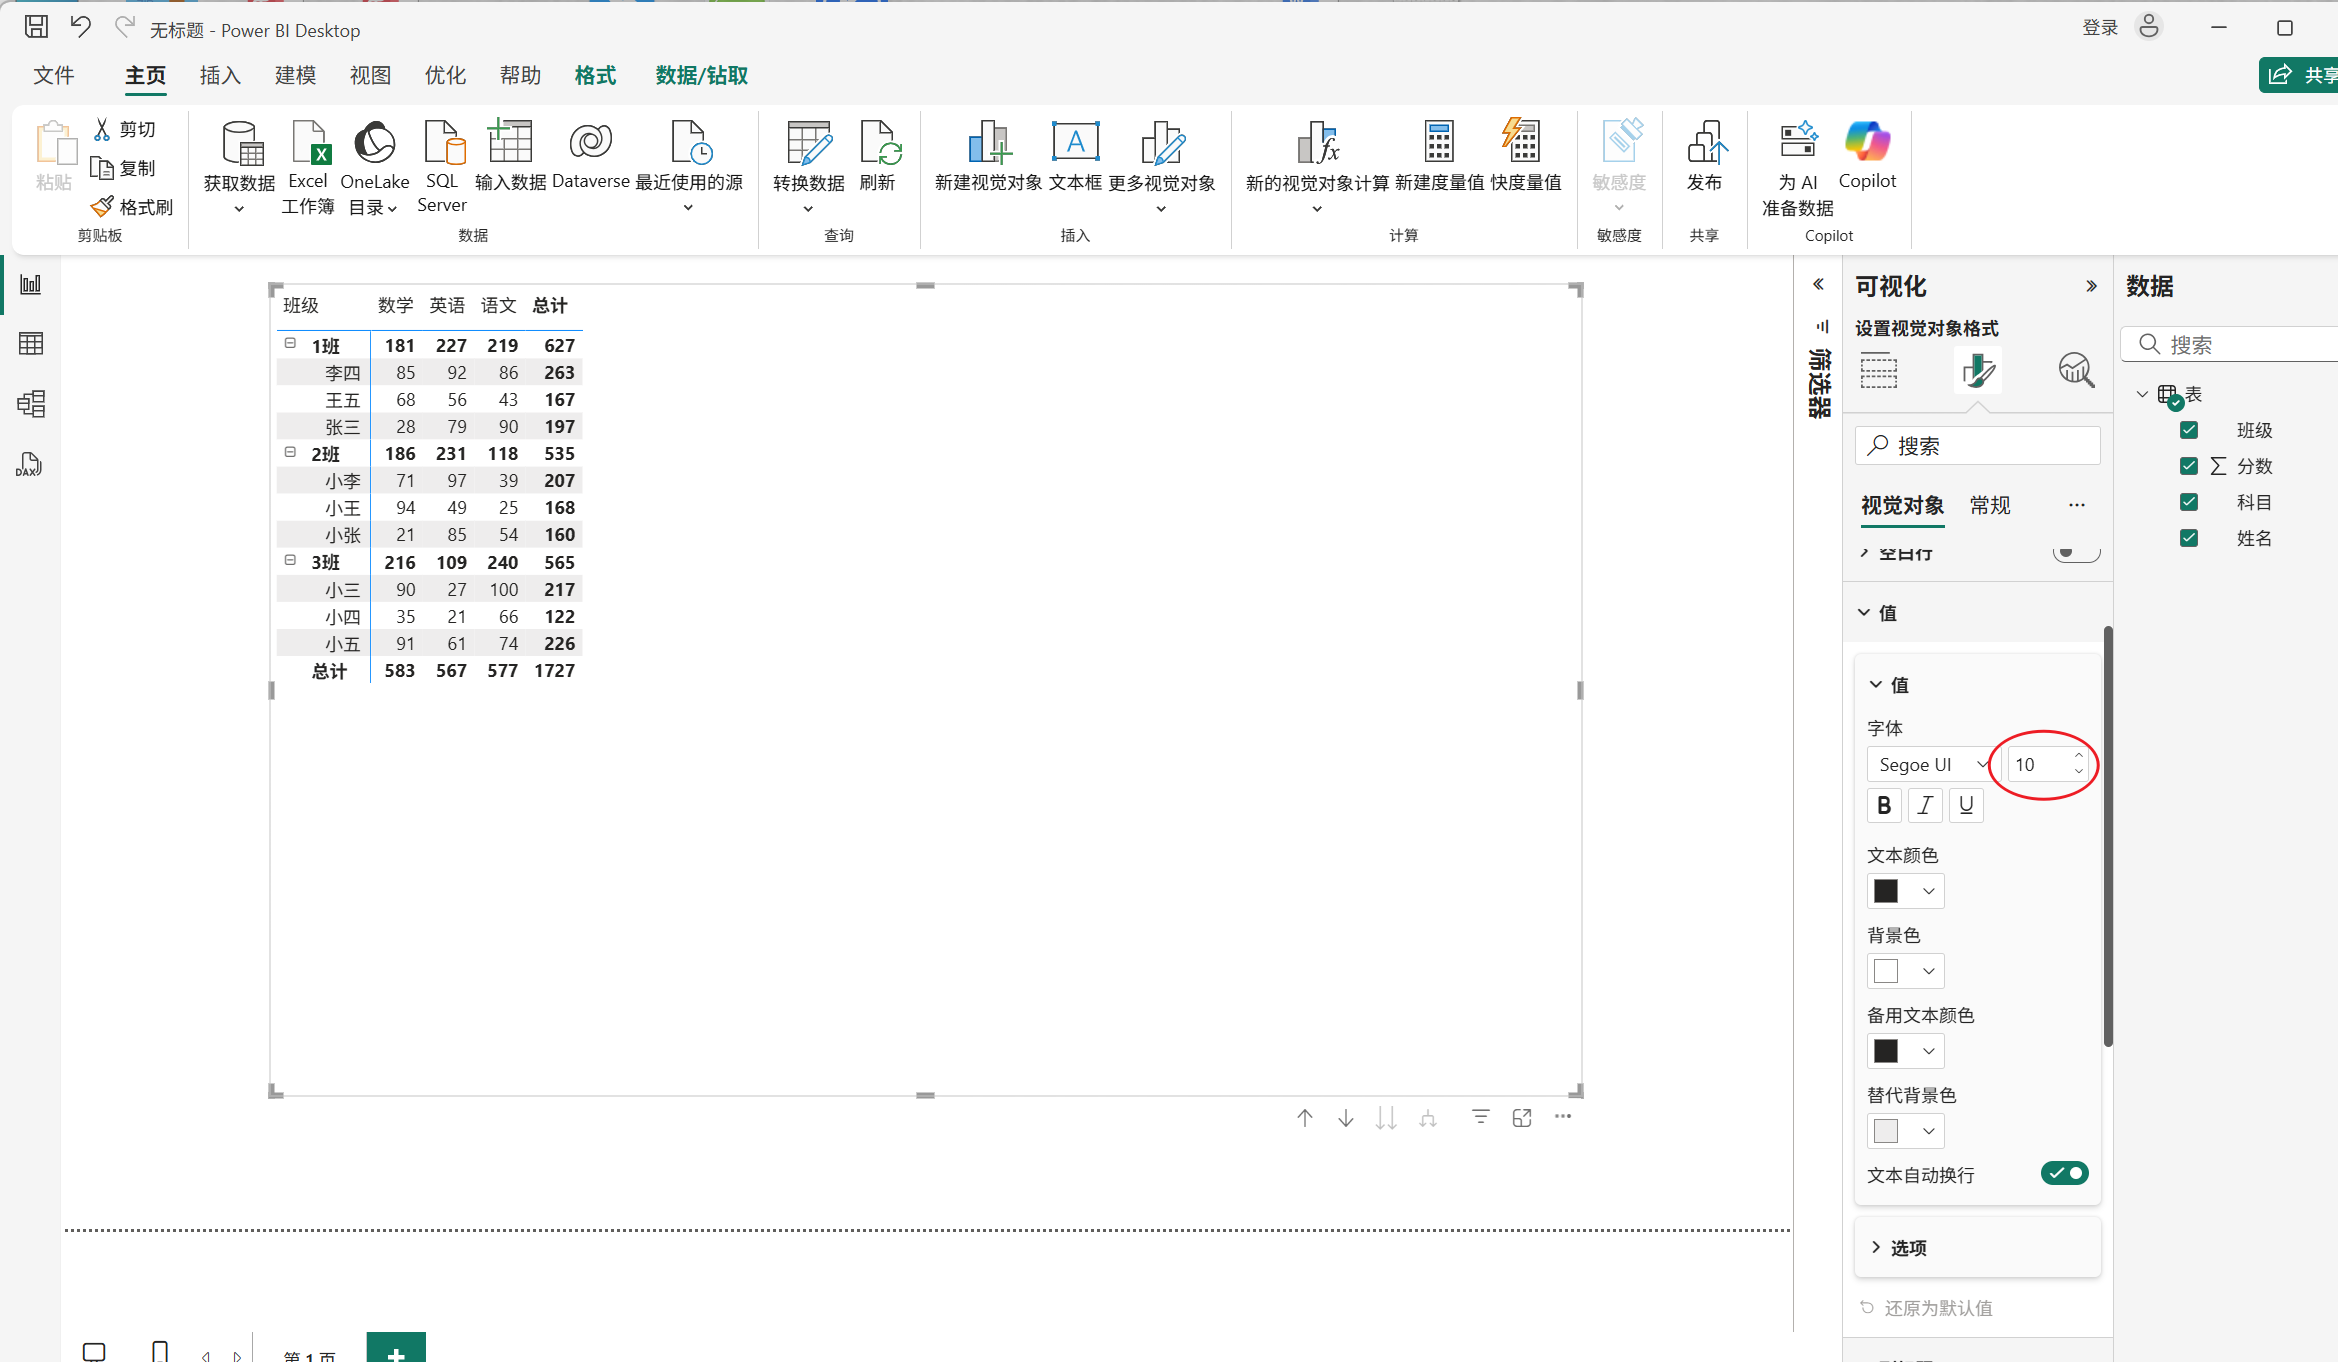The width and height of the screenshot is (2338, 1362).
Task: Add a new page with plus button
Action: pos(396,1351)
